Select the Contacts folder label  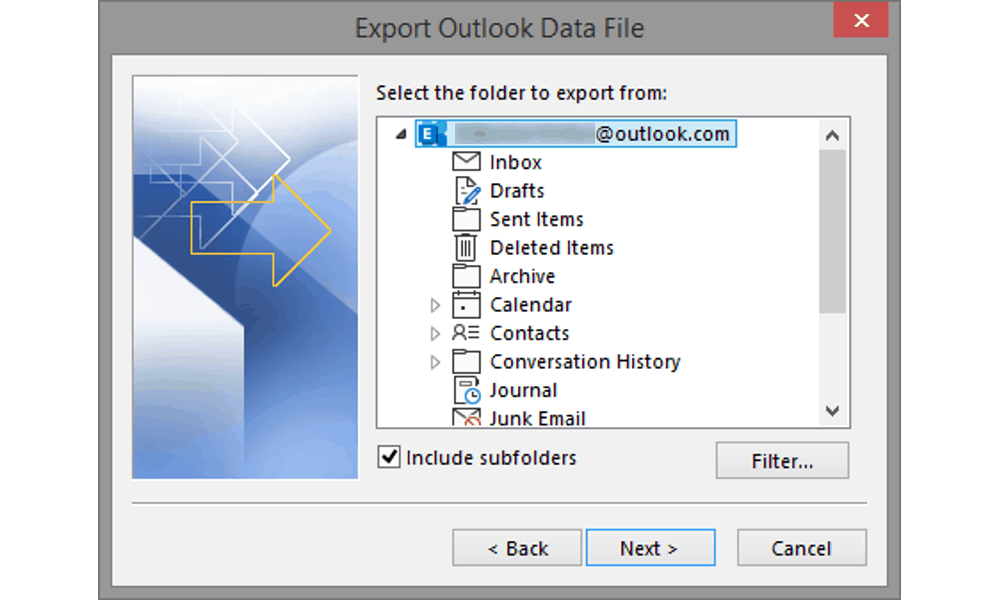point(529,333)
